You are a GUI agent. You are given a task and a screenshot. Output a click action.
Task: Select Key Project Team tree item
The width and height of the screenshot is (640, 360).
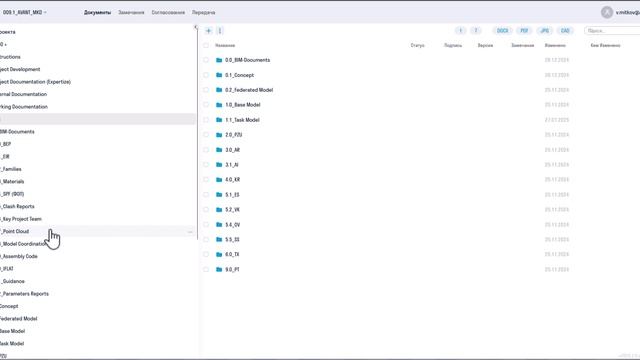[21, 219]
